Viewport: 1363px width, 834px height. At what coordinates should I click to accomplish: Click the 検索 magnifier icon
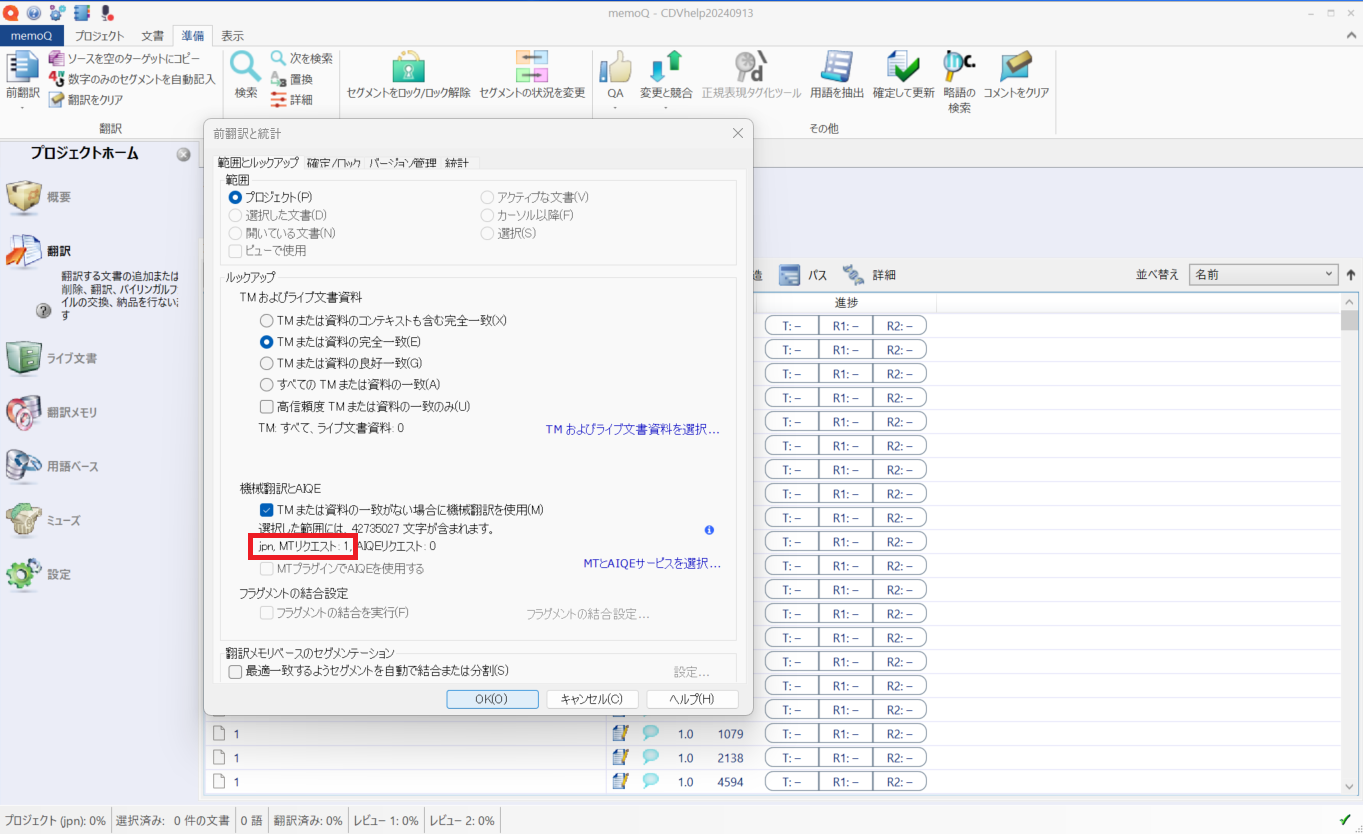246,66
